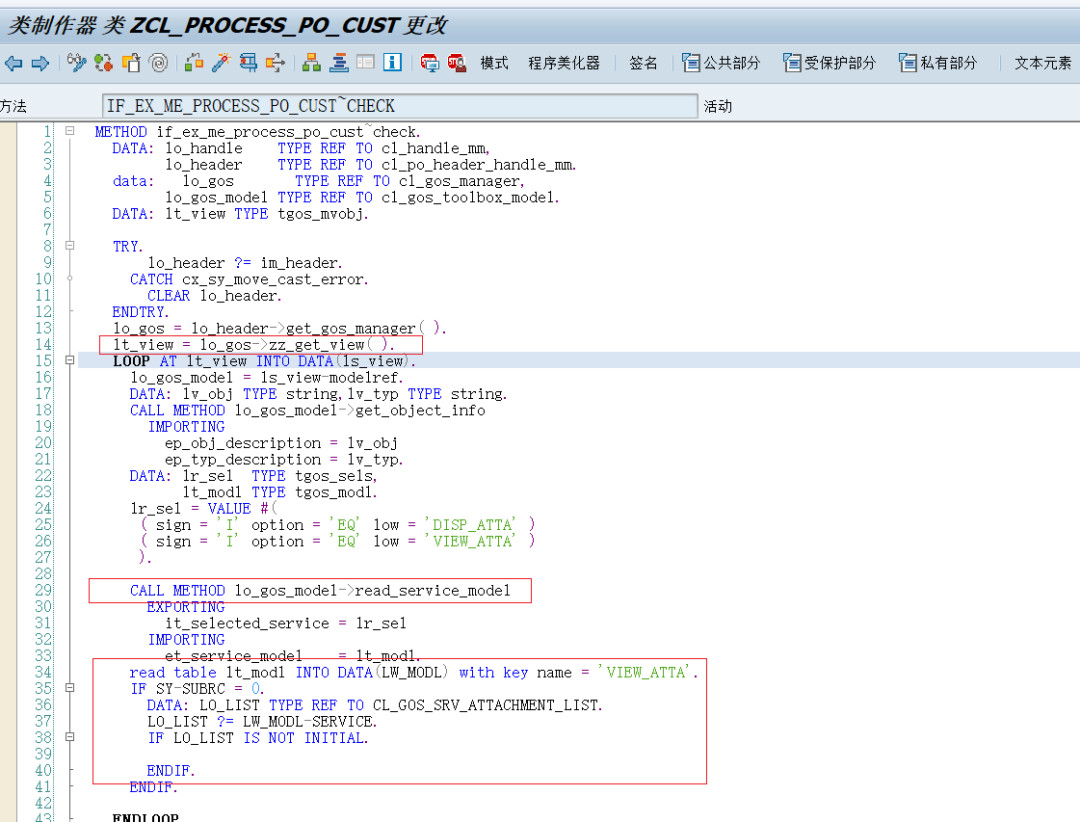Click 'ep_typ_description' parameter on line 21

[242, 460]
